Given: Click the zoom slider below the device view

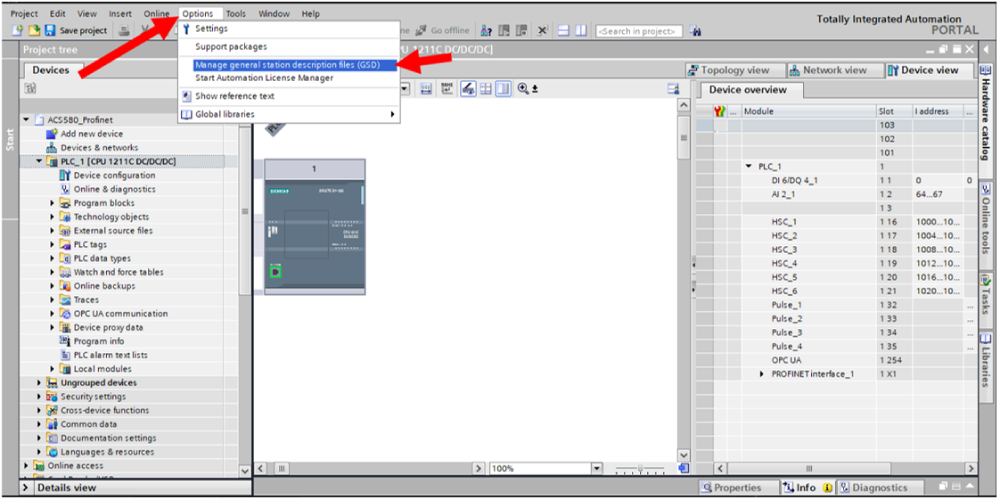Looking at the screenshot, I should [640, 469].
